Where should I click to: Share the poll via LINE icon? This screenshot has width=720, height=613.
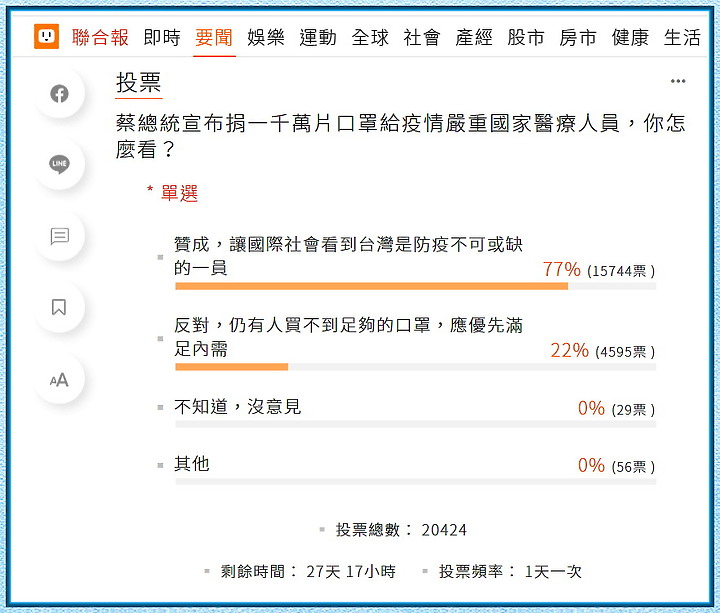pos(59,164)
